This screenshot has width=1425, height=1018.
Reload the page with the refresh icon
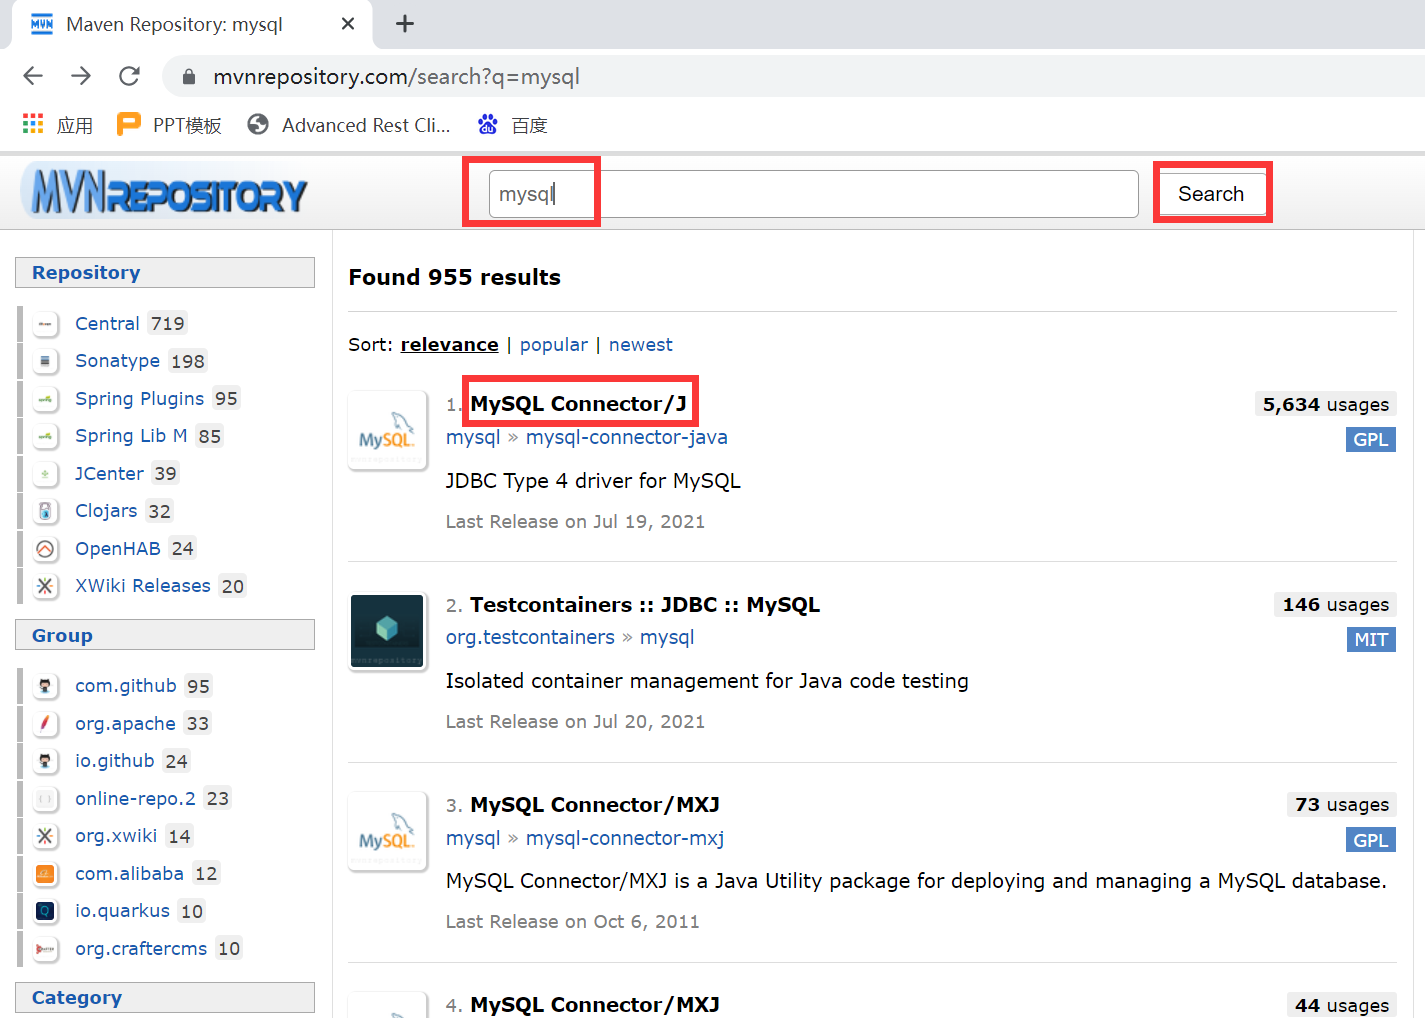coord(129,76)
